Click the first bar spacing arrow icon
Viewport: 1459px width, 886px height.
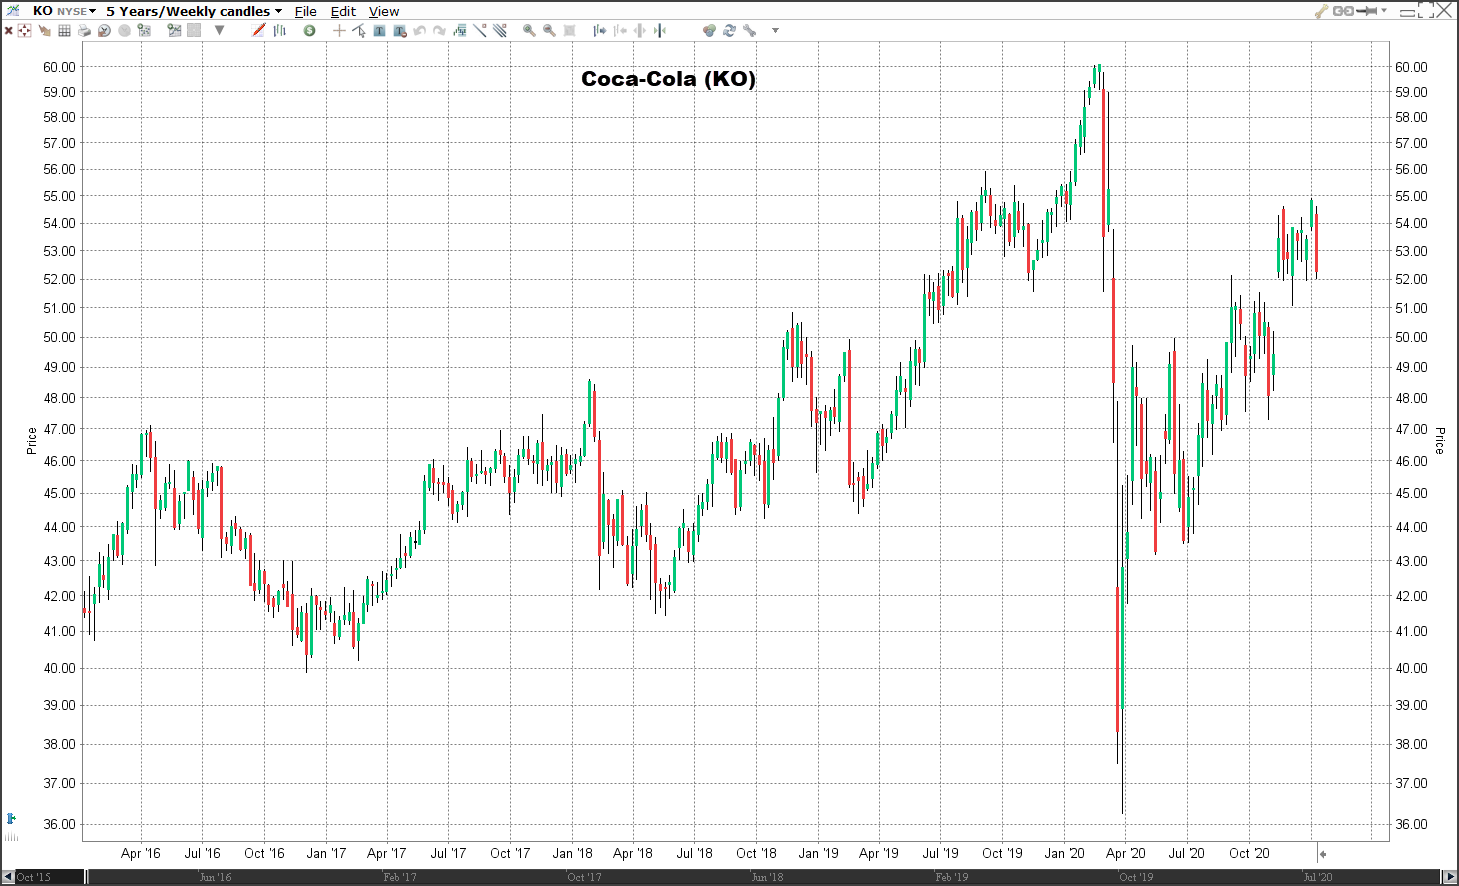599,30
